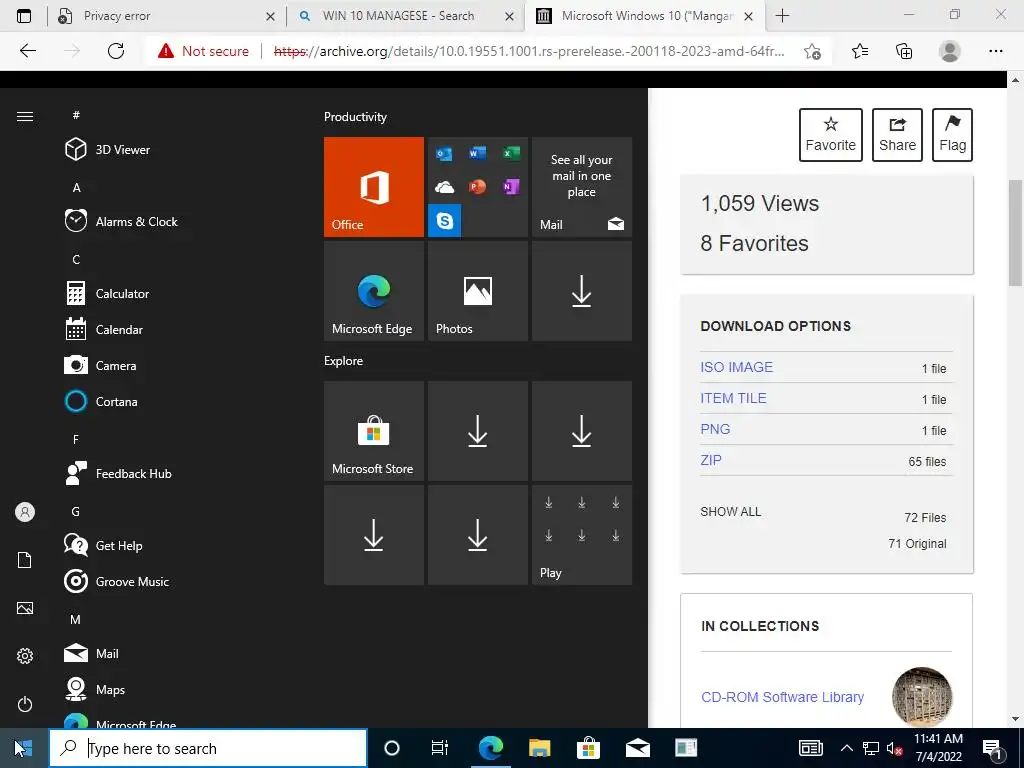Open the ZIP download link
Screen dimensions: 1024x768
[x=711, y=460]
